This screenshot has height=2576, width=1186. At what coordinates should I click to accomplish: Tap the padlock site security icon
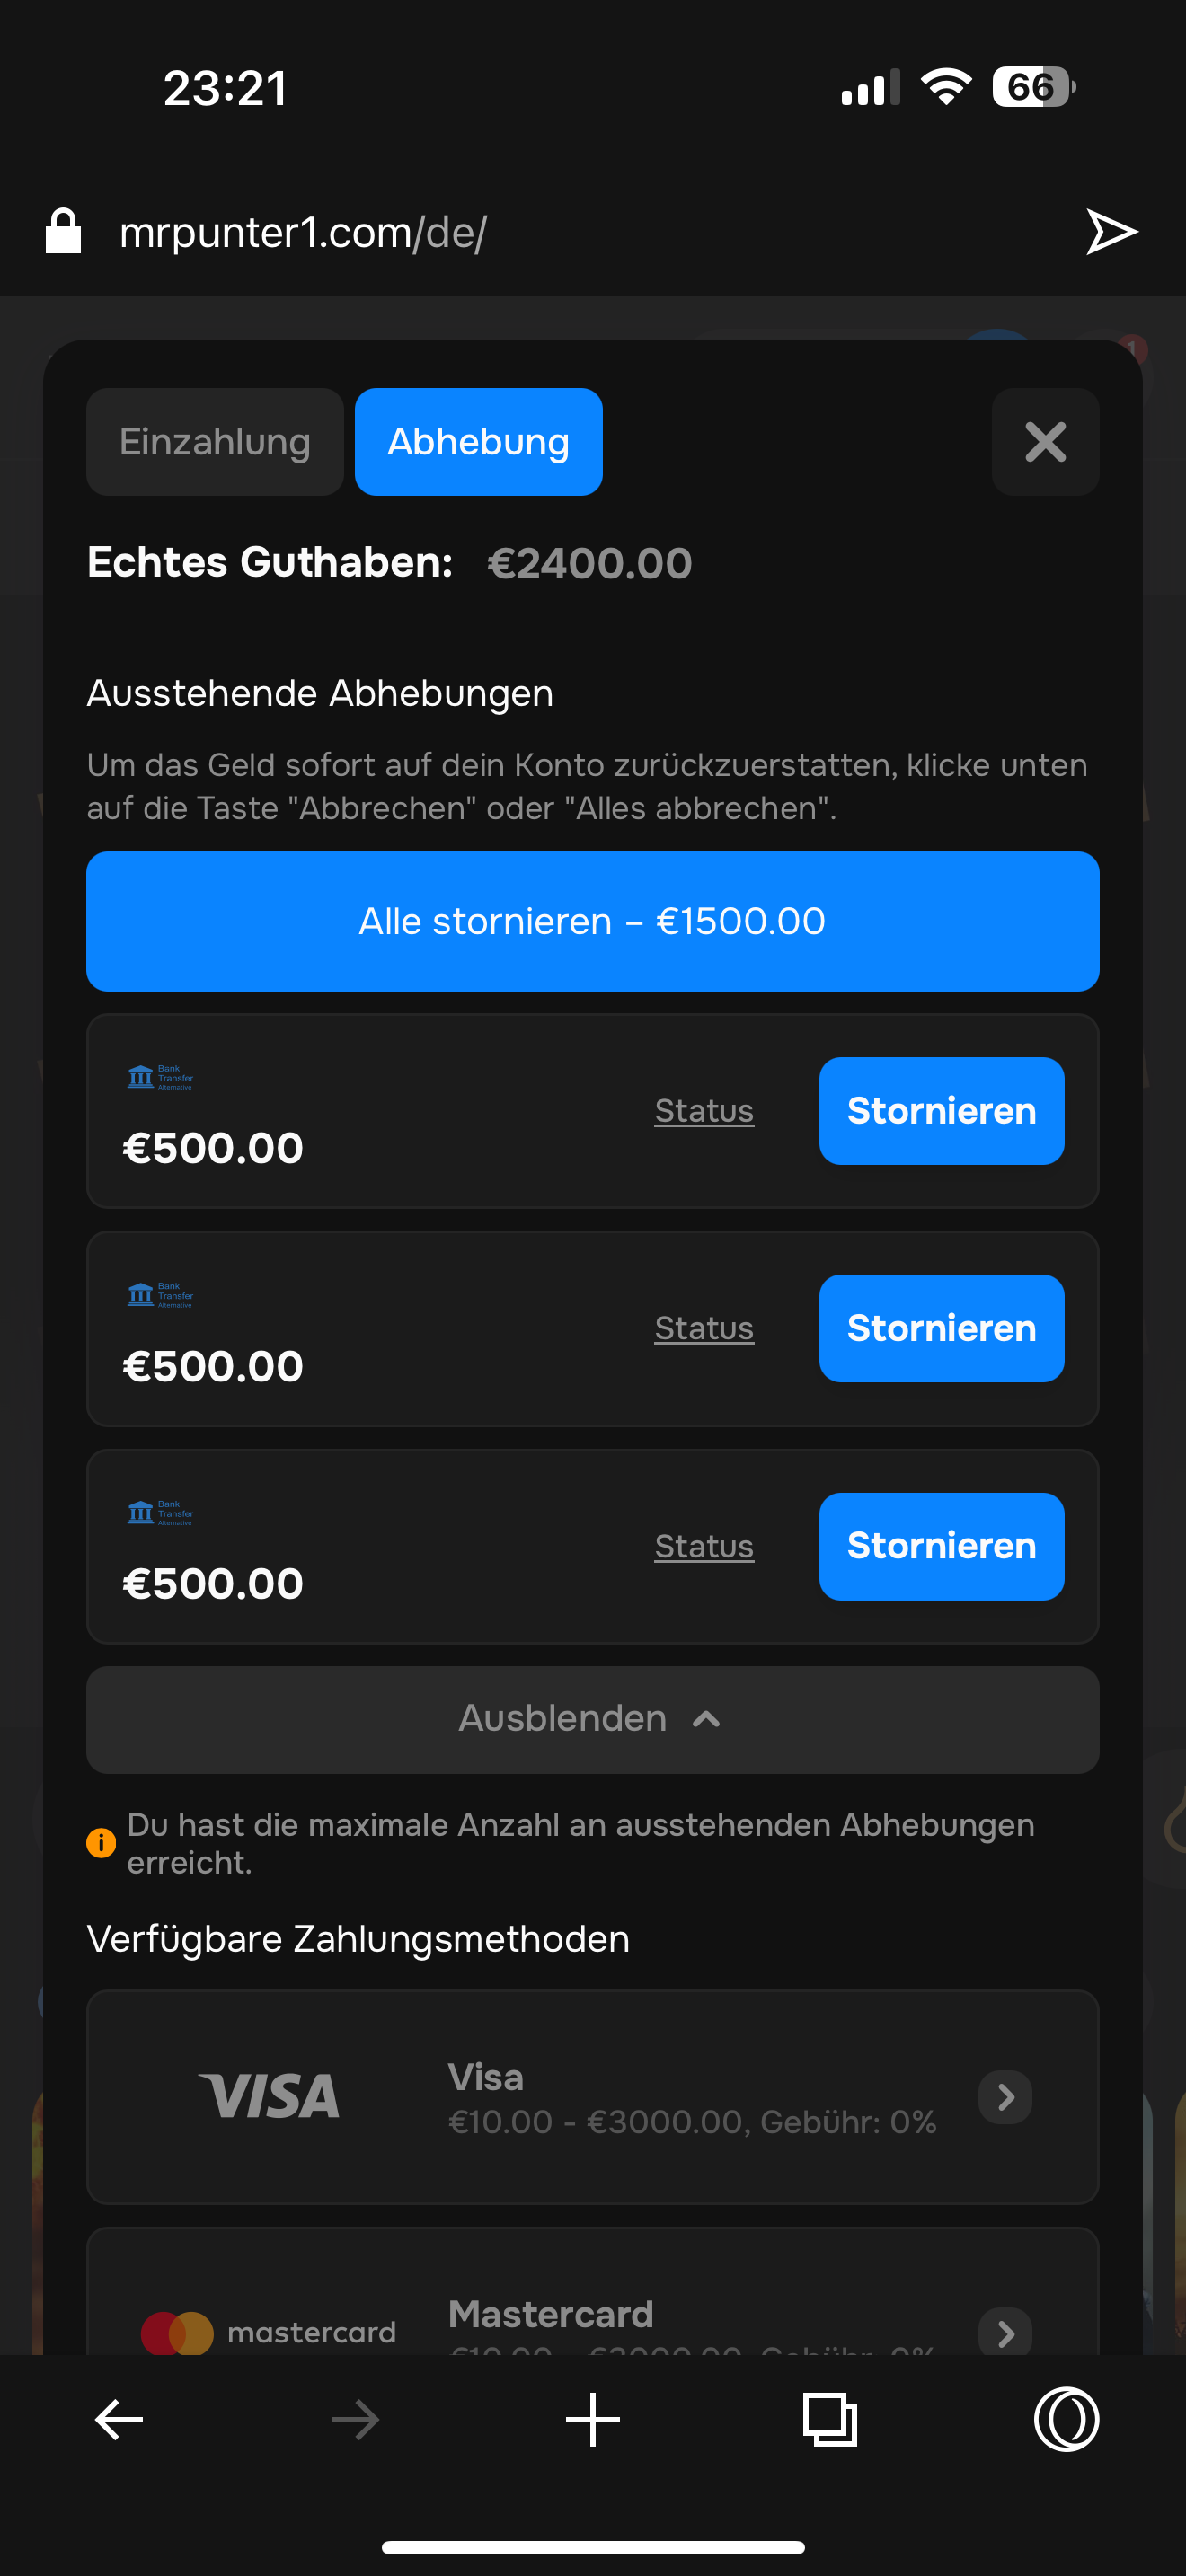(x=63, y=232)
